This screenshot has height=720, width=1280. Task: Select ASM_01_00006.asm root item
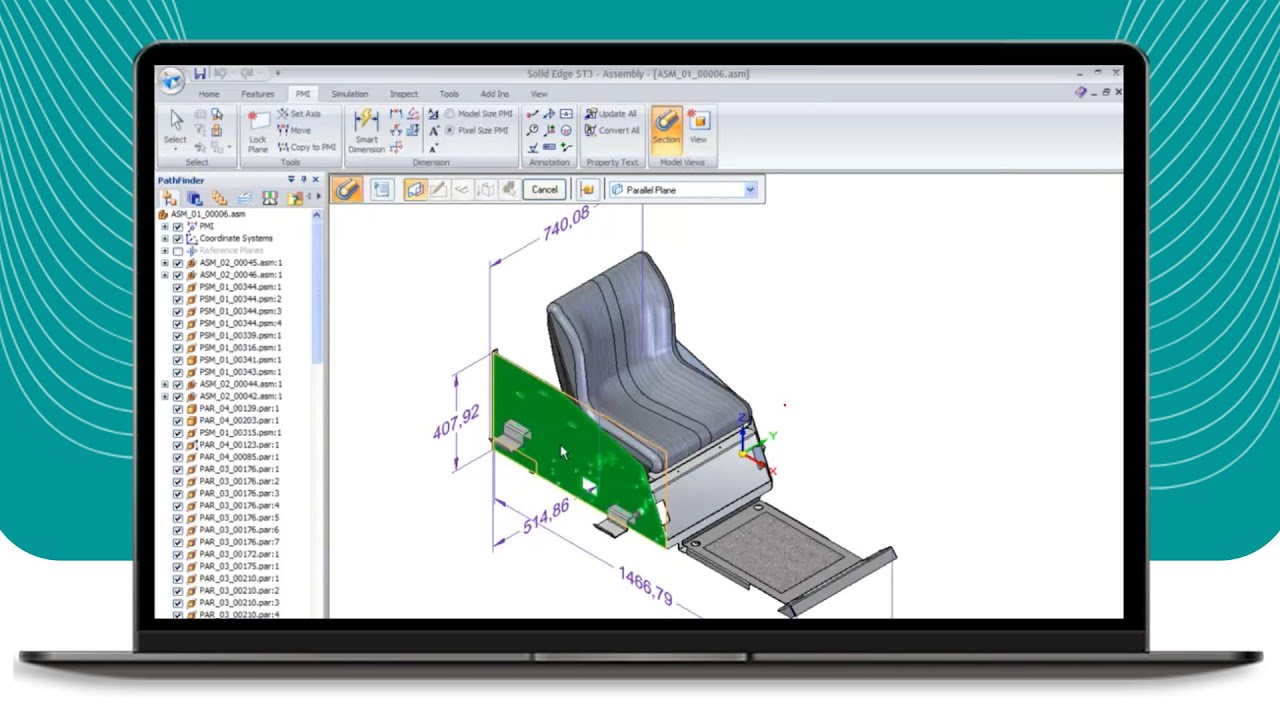coord(208,214)
